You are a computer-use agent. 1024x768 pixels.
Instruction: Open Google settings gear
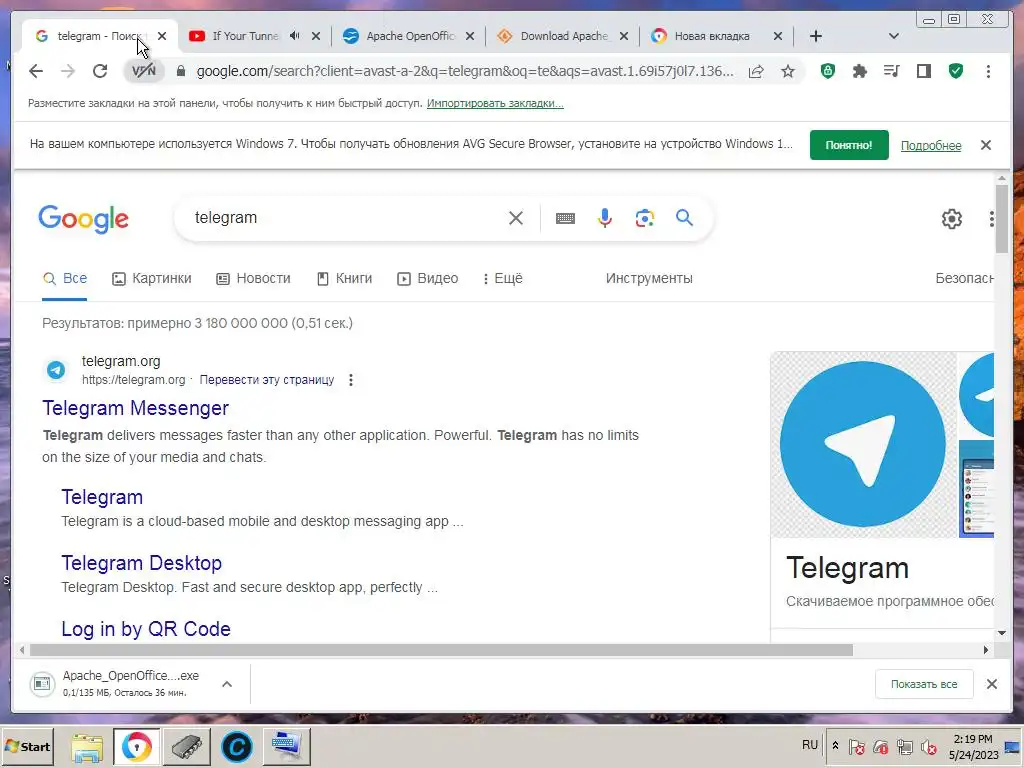pyautogui.click(x=952, y=219)
